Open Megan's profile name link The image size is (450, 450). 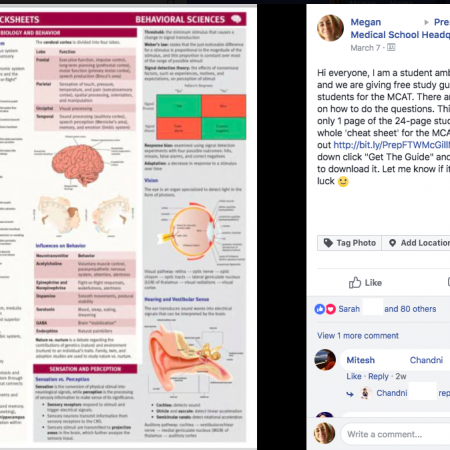pos(366,22)
